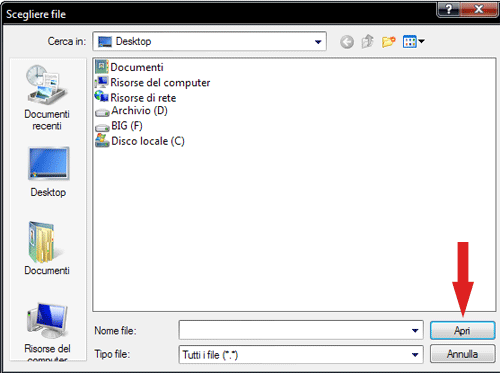Expand the Nome file dropdown arrow
The width and height of the screenshot is (500, 373).
(415, 330)
